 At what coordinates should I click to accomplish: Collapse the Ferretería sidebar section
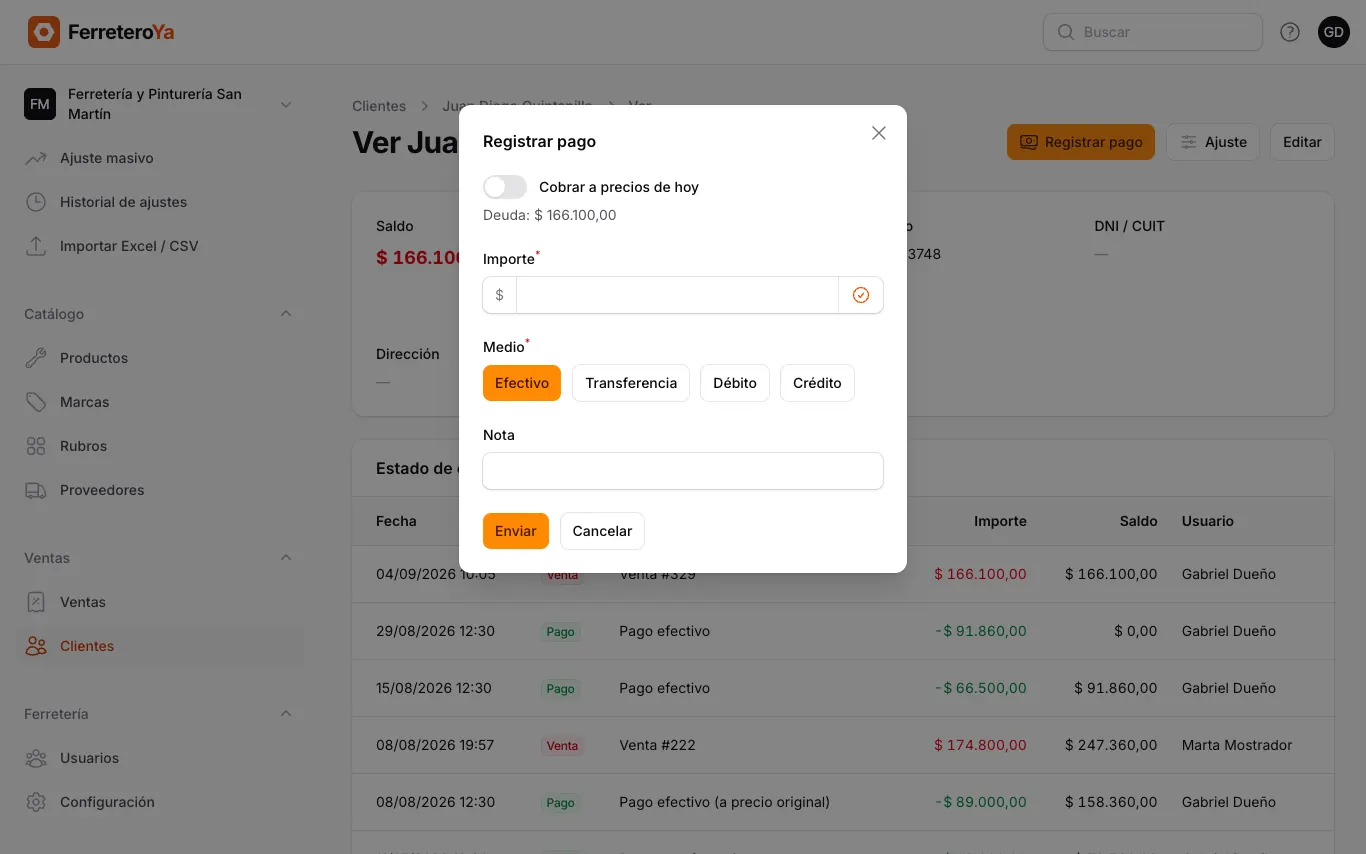[x=286, y=714]
